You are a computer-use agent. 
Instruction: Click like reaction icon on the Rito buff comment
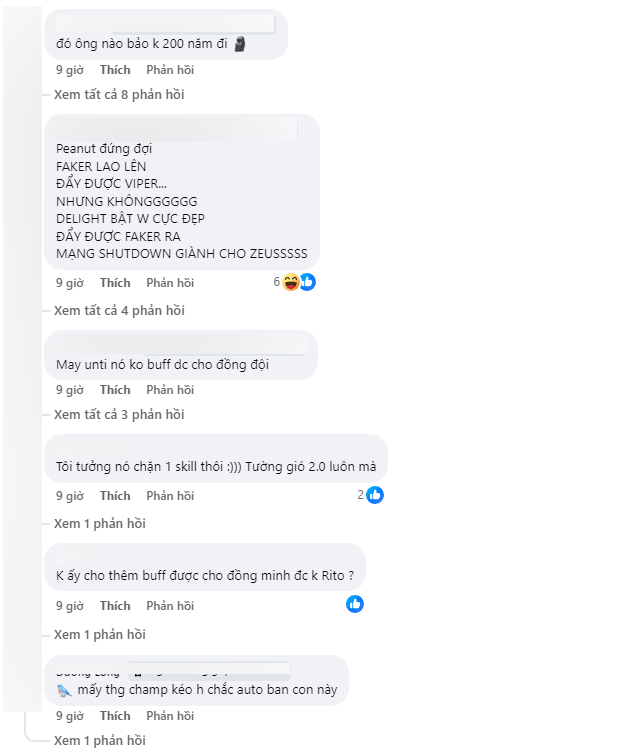point(355,604)
